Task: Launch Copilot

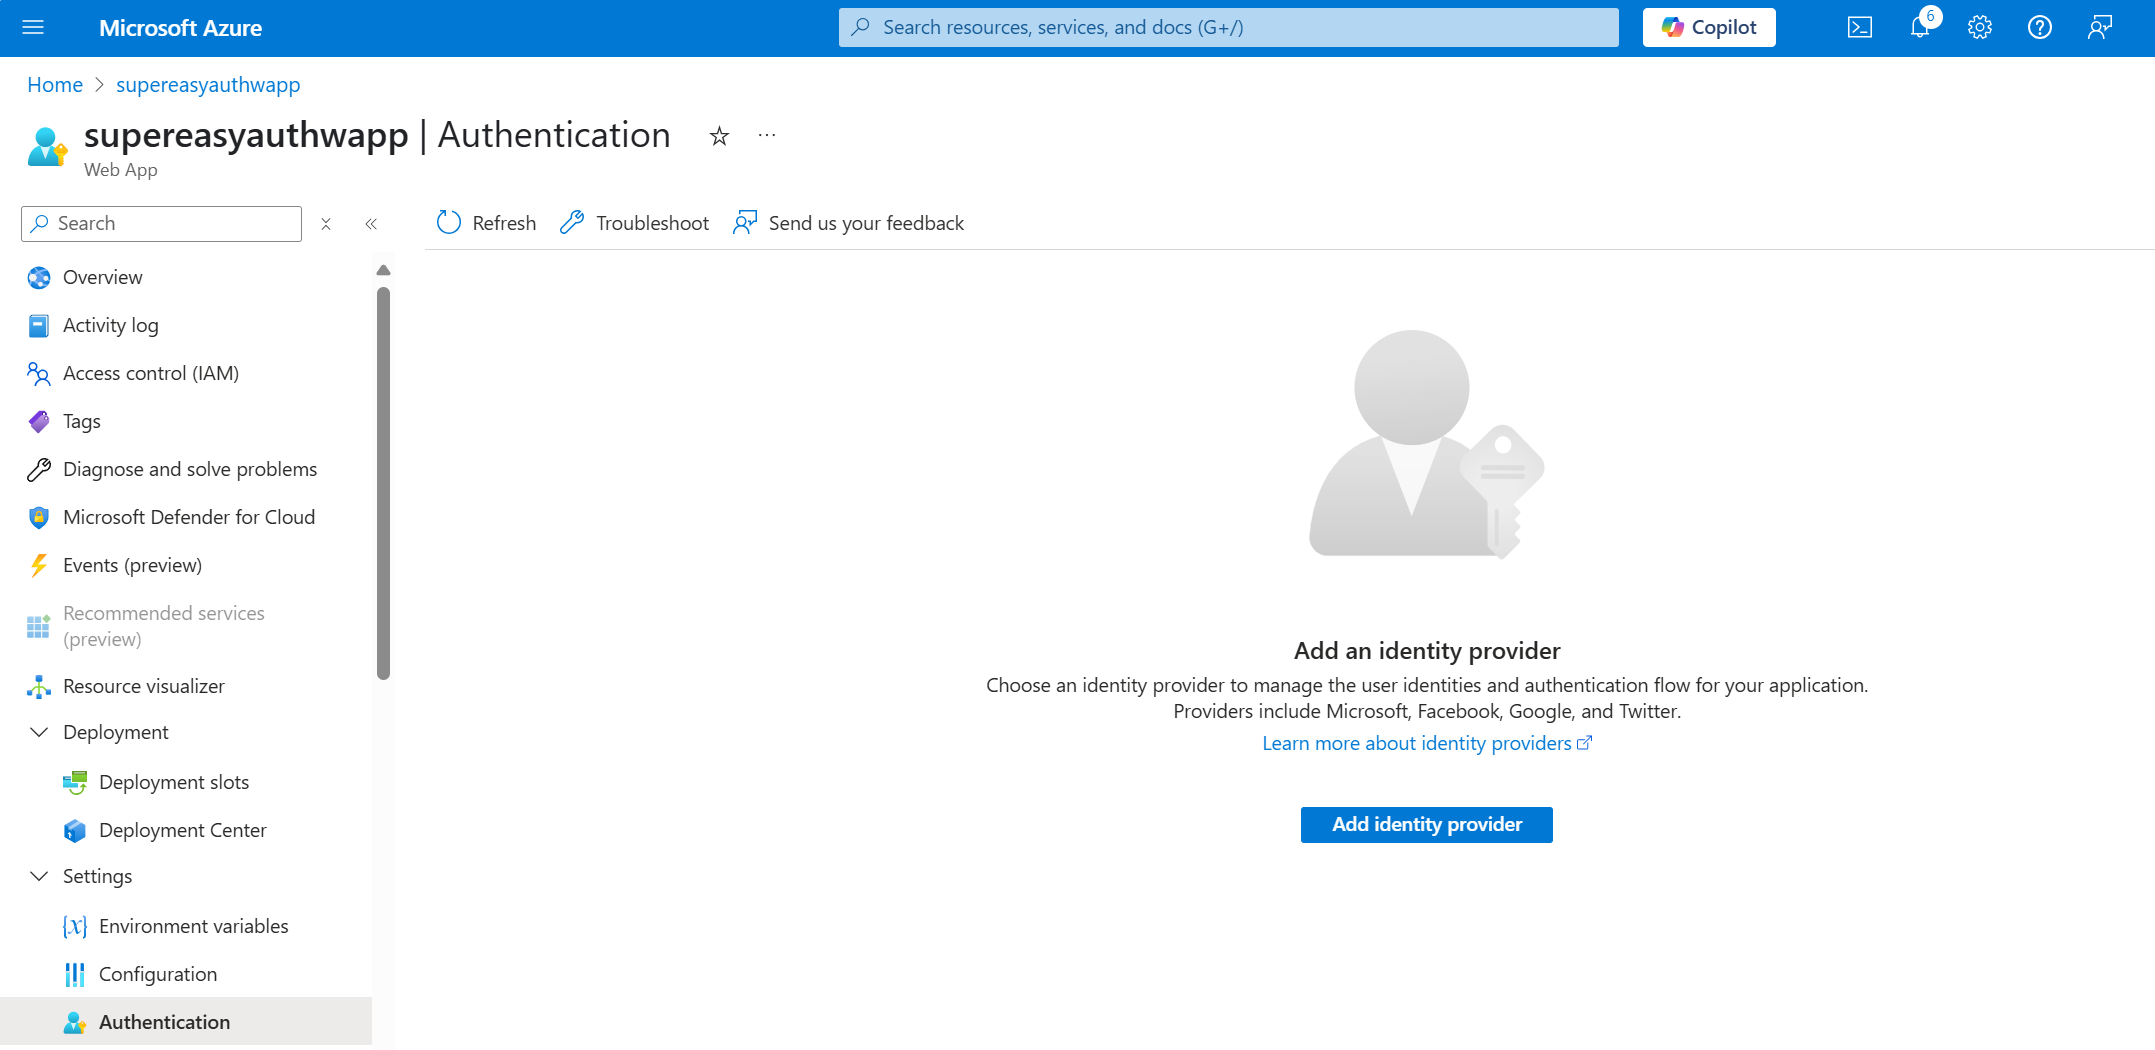Action: click(x=1708, y=27)
